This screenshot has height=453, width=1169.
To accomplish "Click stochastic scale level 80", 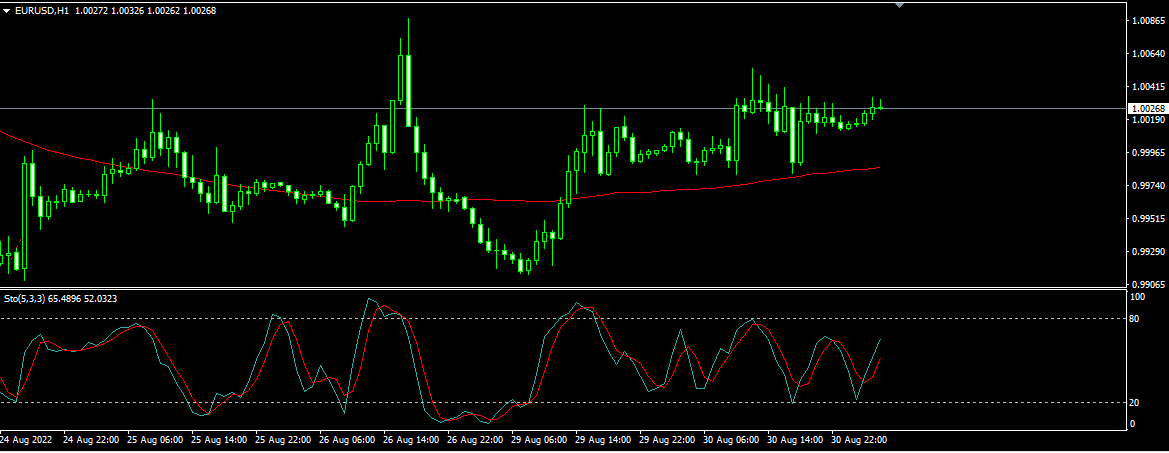I will click(x=1135, y=319).
